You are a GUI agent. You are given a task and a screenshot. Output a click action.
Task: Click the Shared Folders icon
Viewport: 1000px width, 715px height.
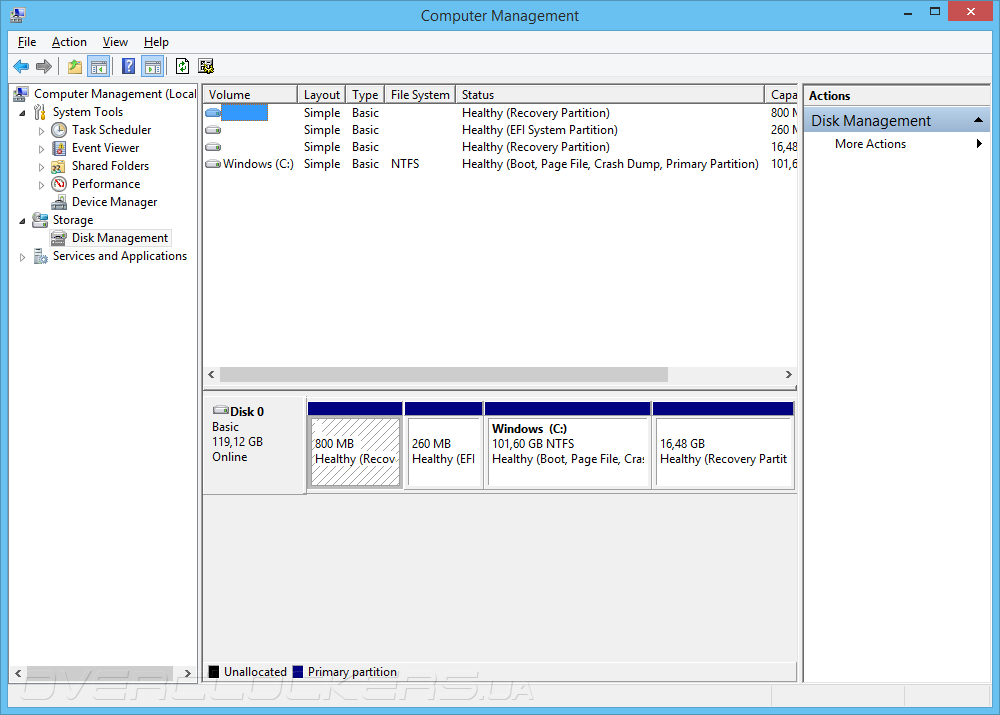[59, 166]
